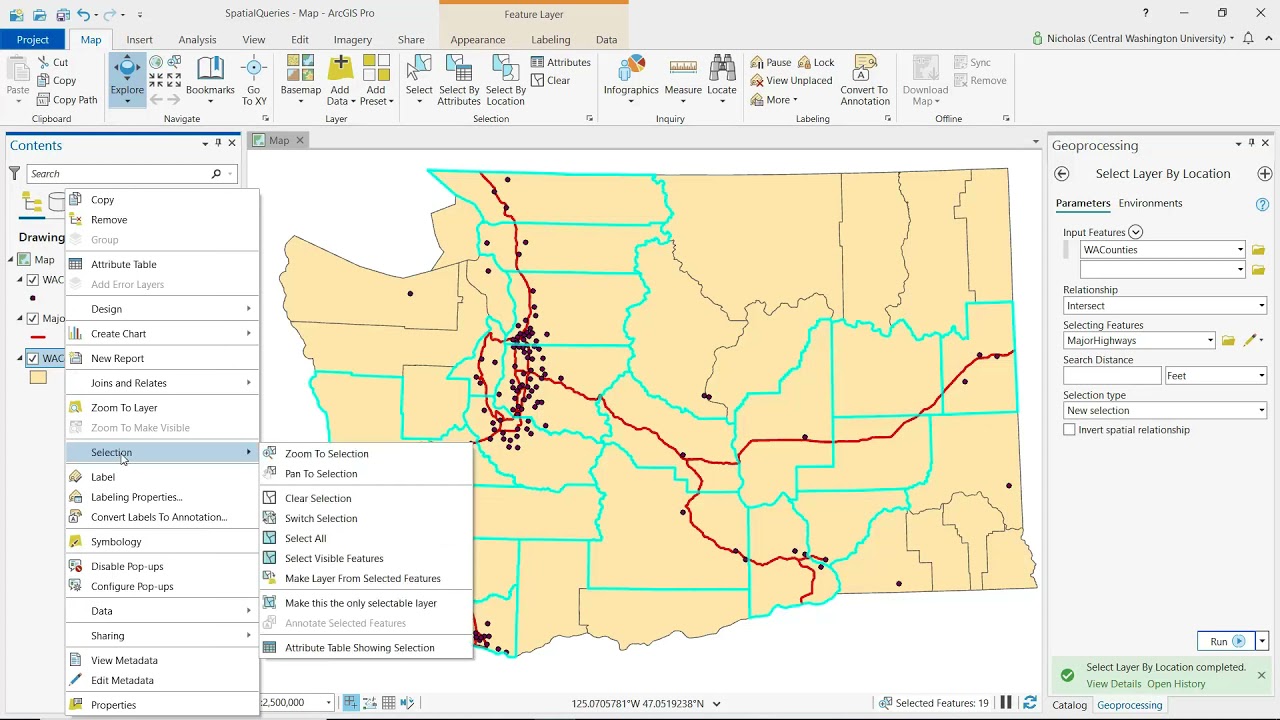Expand the Design submenu

162,309
